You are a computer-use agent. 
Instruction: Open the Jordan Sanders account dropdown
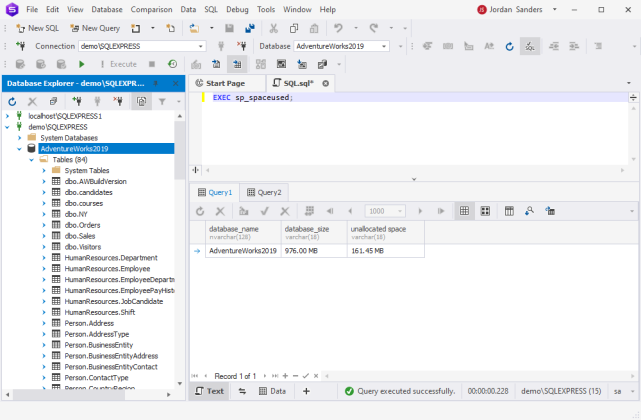555,9
